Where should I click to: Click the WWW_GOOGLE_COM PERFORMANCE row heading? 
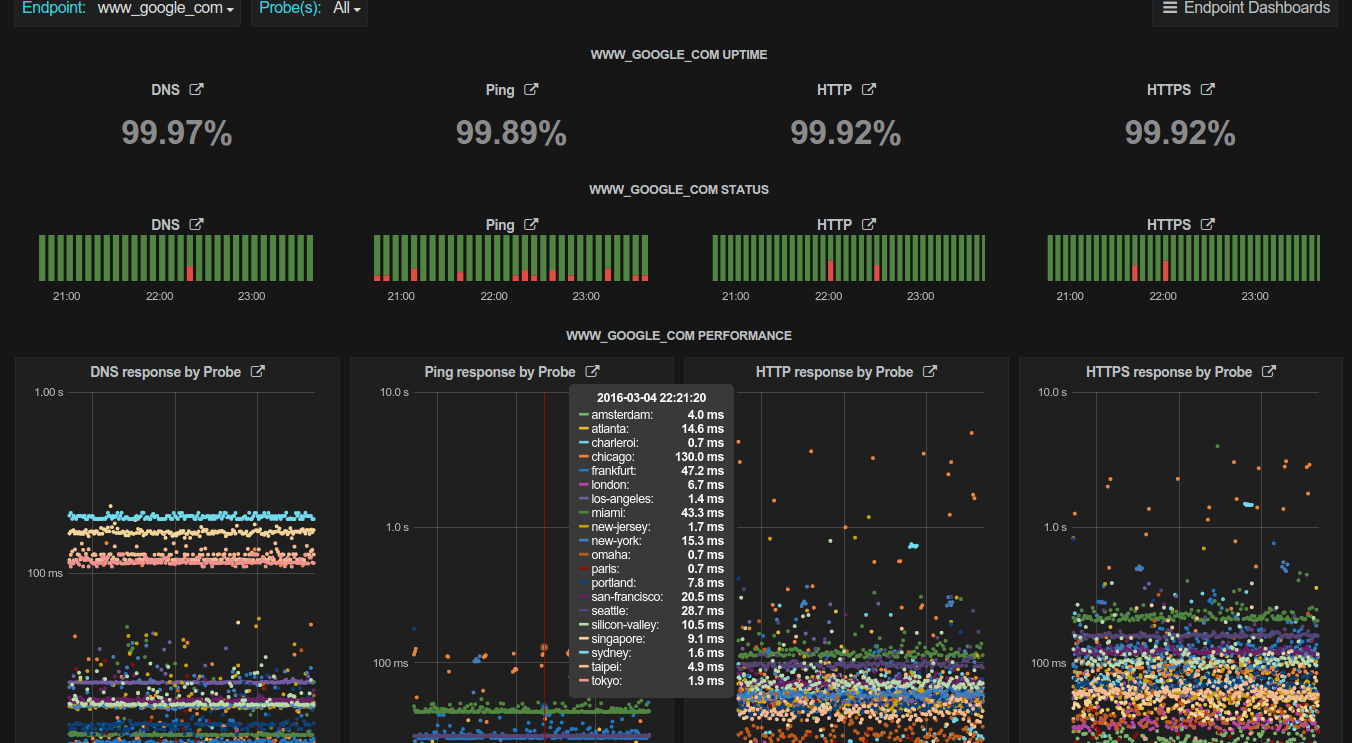point(678,336)
